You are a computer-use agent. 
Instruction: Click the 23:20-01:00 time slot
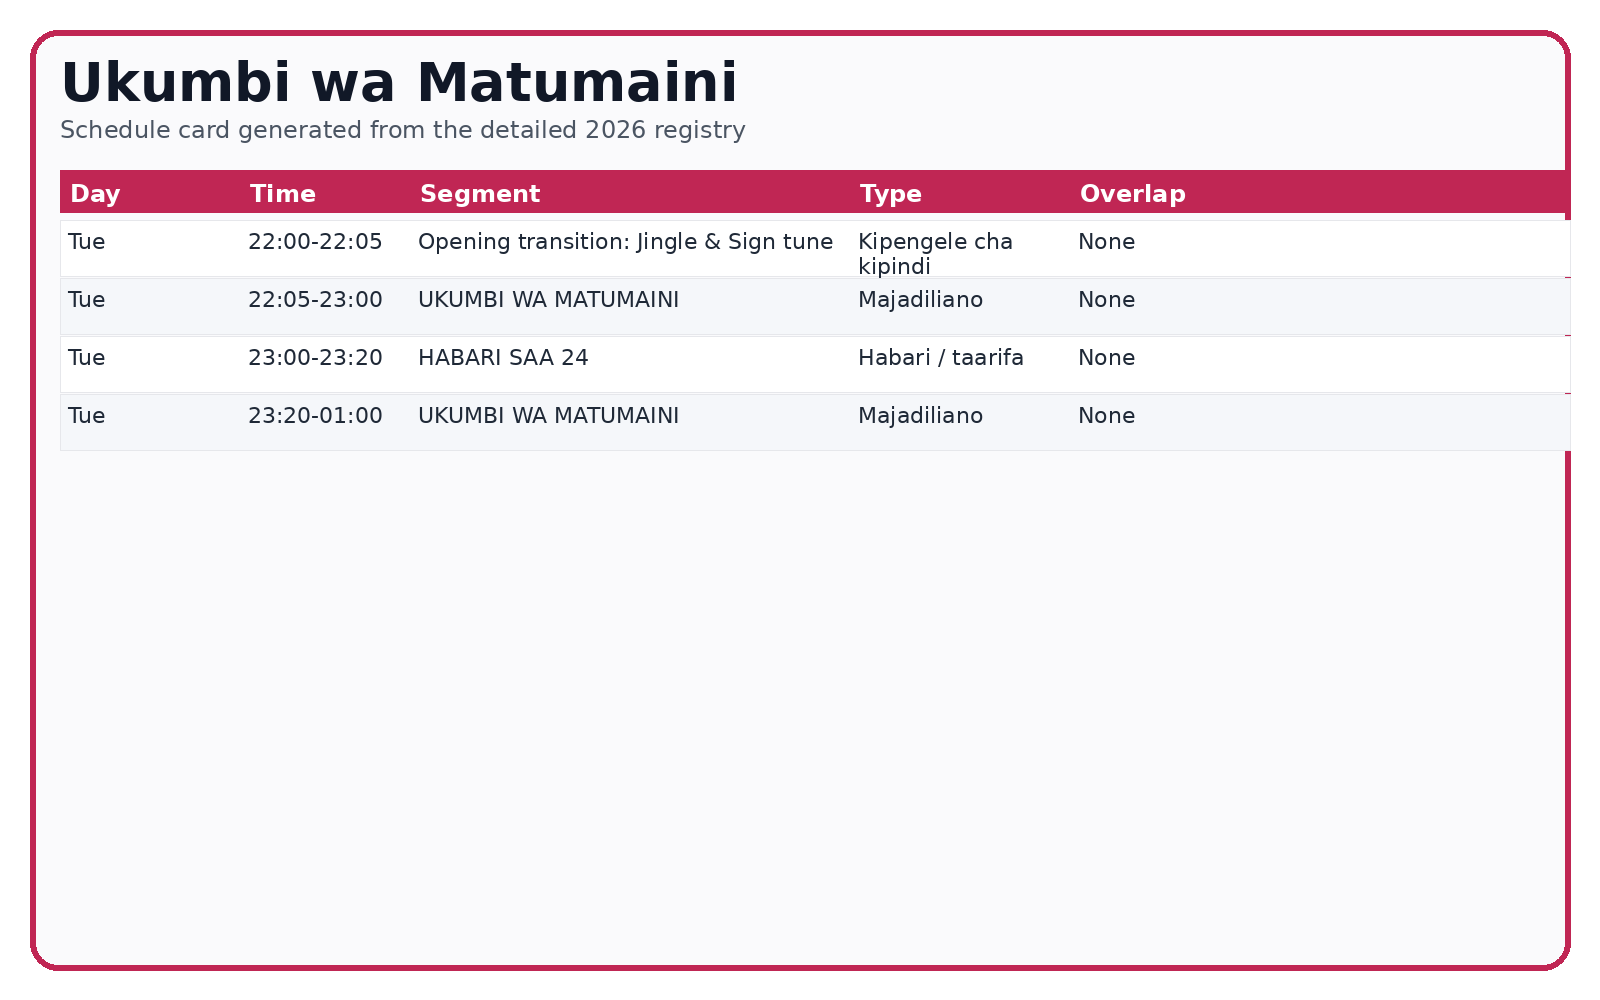315,416
